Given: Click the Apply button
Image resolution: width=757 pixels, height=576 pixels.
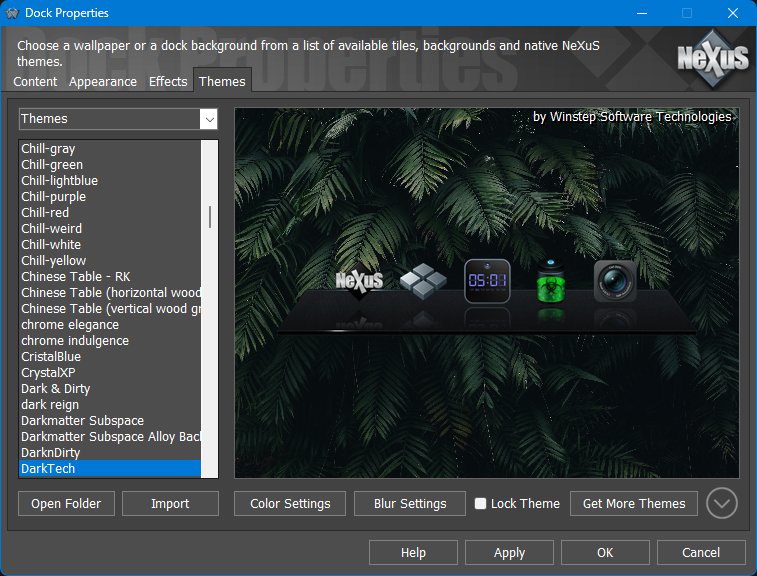Looking at the screenshot, I should click(x=509, y=552).
